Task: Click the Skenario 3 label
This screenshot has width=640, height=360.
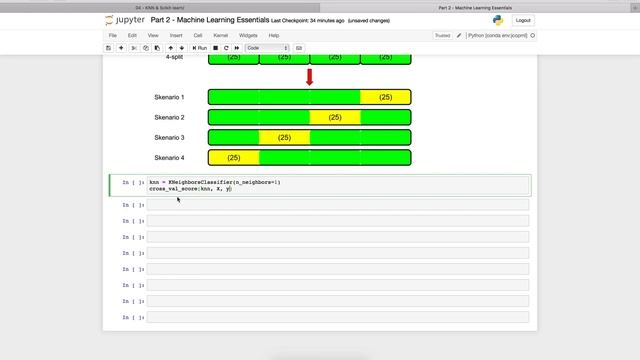Action: [169, 138]
